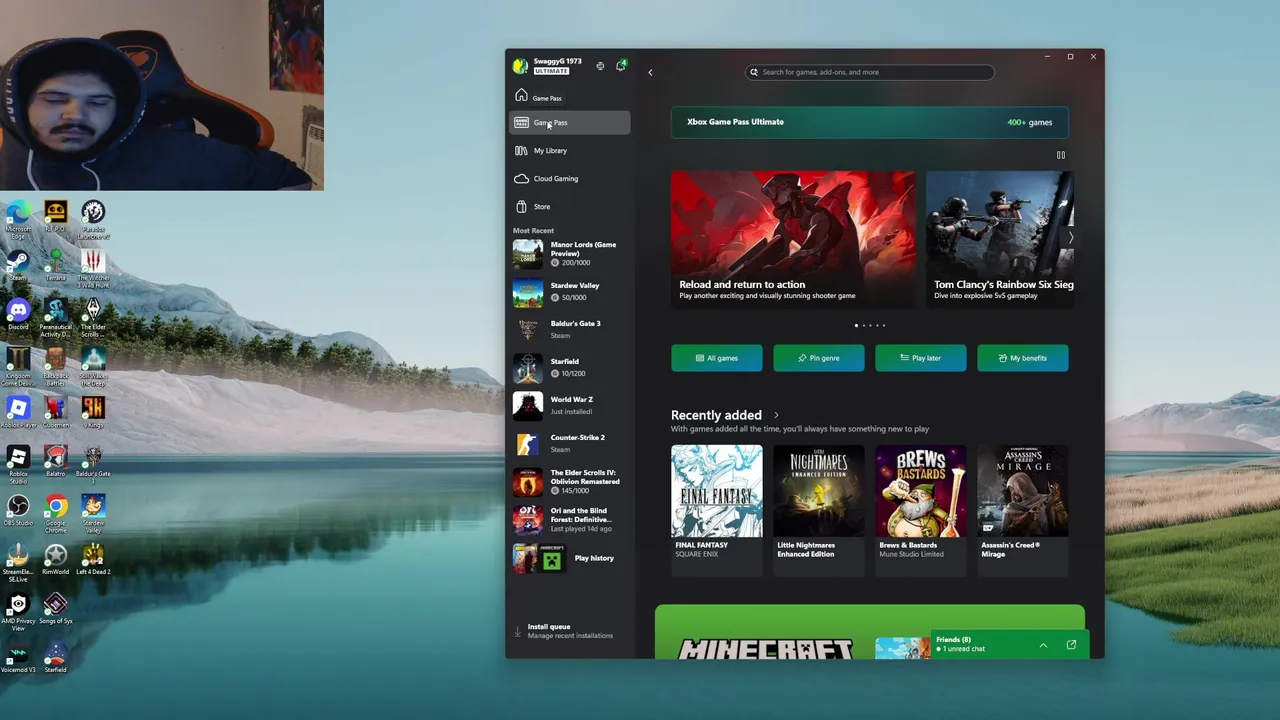
Task: Go to Cloud Gaming section
Action: [x=570, y=179]
